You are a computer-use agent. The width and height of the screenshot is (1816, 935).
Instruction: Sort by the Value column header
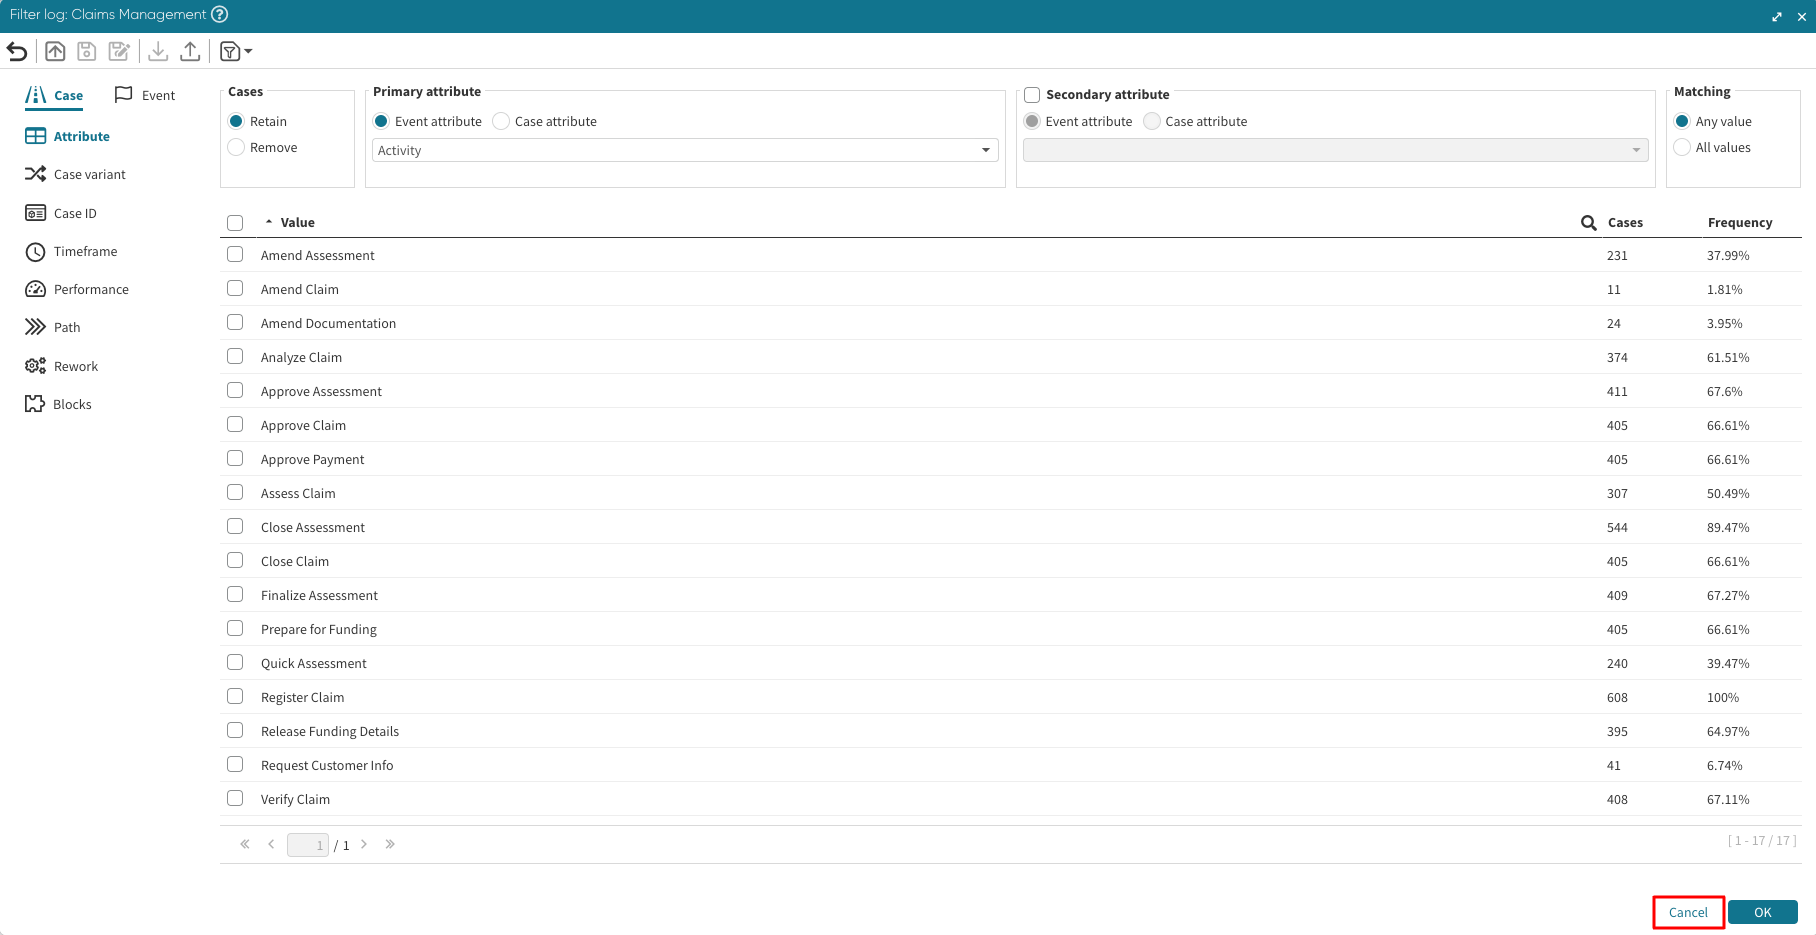[297, 222]
